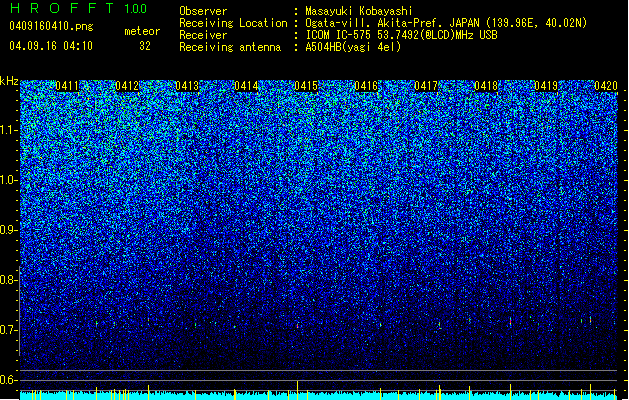Image resolution: width=629 pixels, height=400 pixels.
Task: Click the timestamp 04.09.16 04:10
Action: 51,46
